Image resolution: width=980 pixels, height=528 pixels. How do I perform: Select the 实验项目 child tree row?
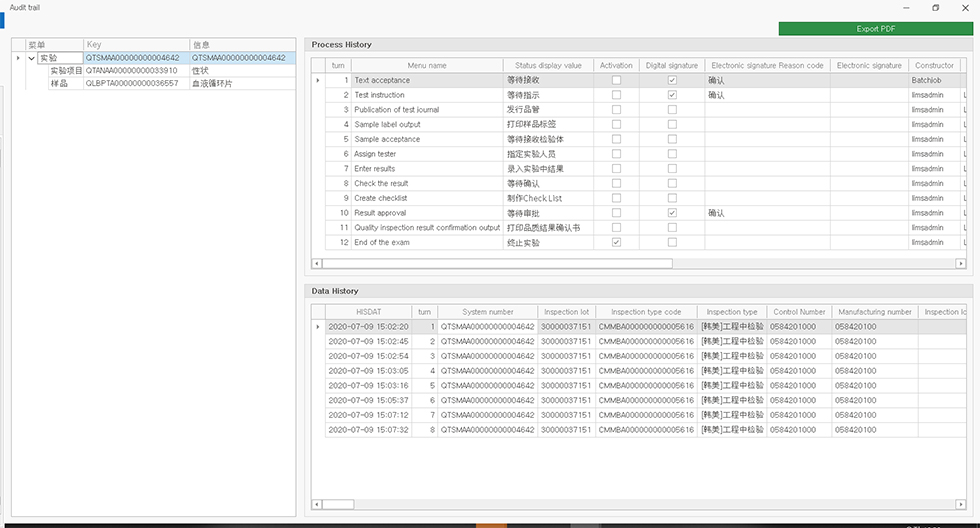(x=66, y=71)
